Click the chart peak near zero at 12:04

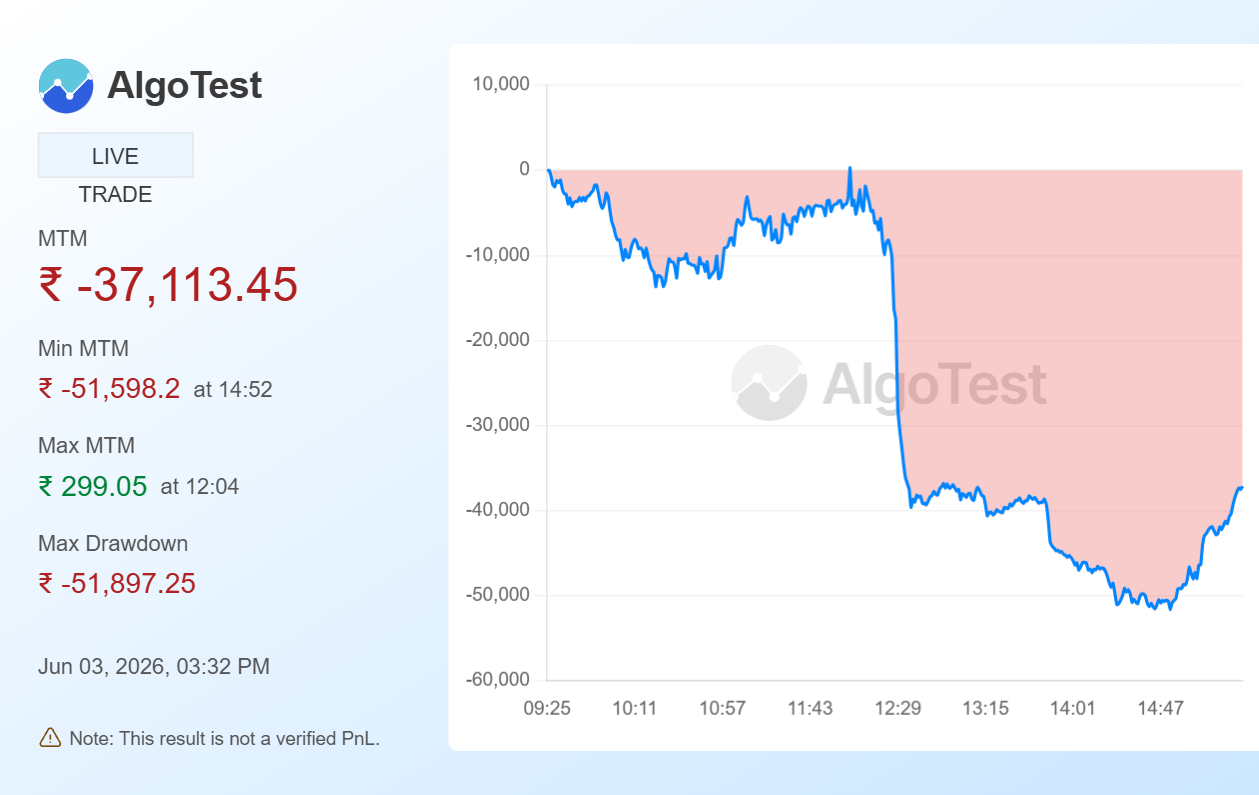[850, 169]
